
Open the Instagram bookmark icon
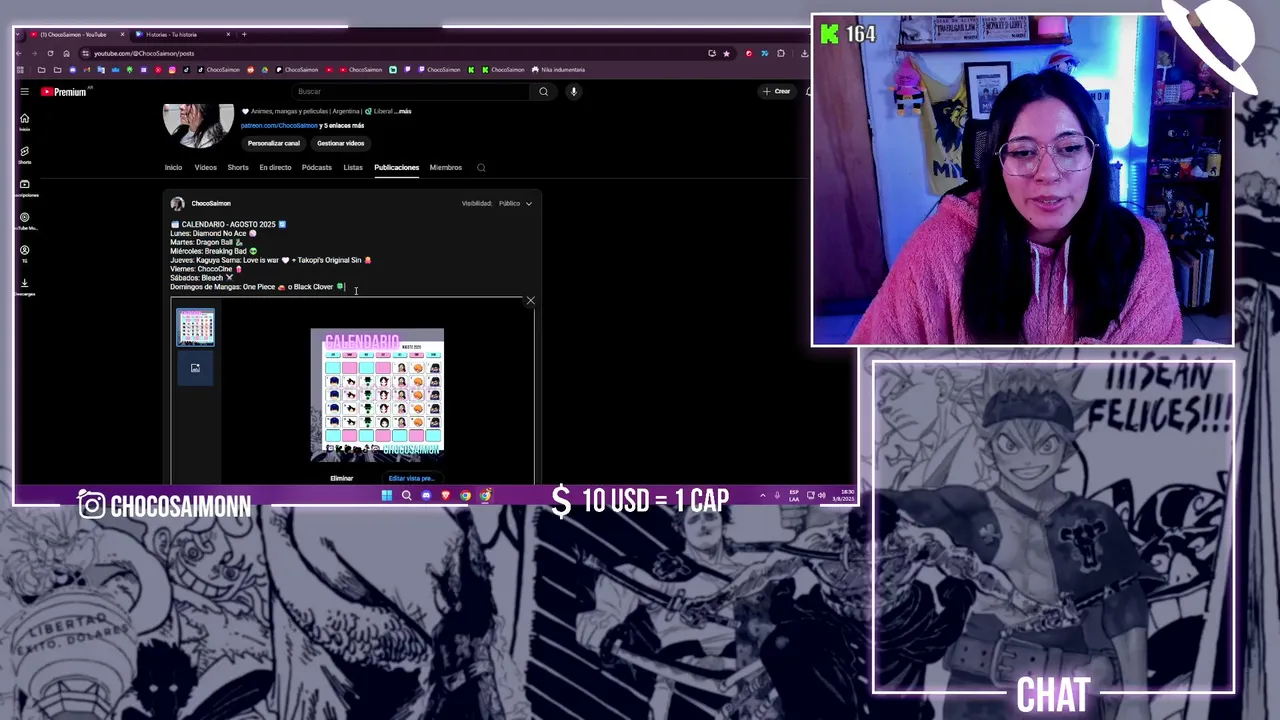172,70
